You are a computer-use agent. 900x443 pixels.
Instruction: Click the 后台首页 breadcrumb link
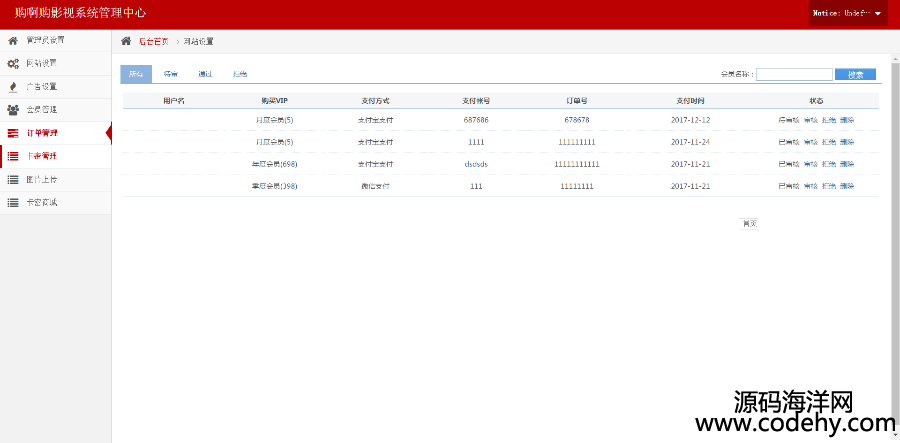point(154,41)
